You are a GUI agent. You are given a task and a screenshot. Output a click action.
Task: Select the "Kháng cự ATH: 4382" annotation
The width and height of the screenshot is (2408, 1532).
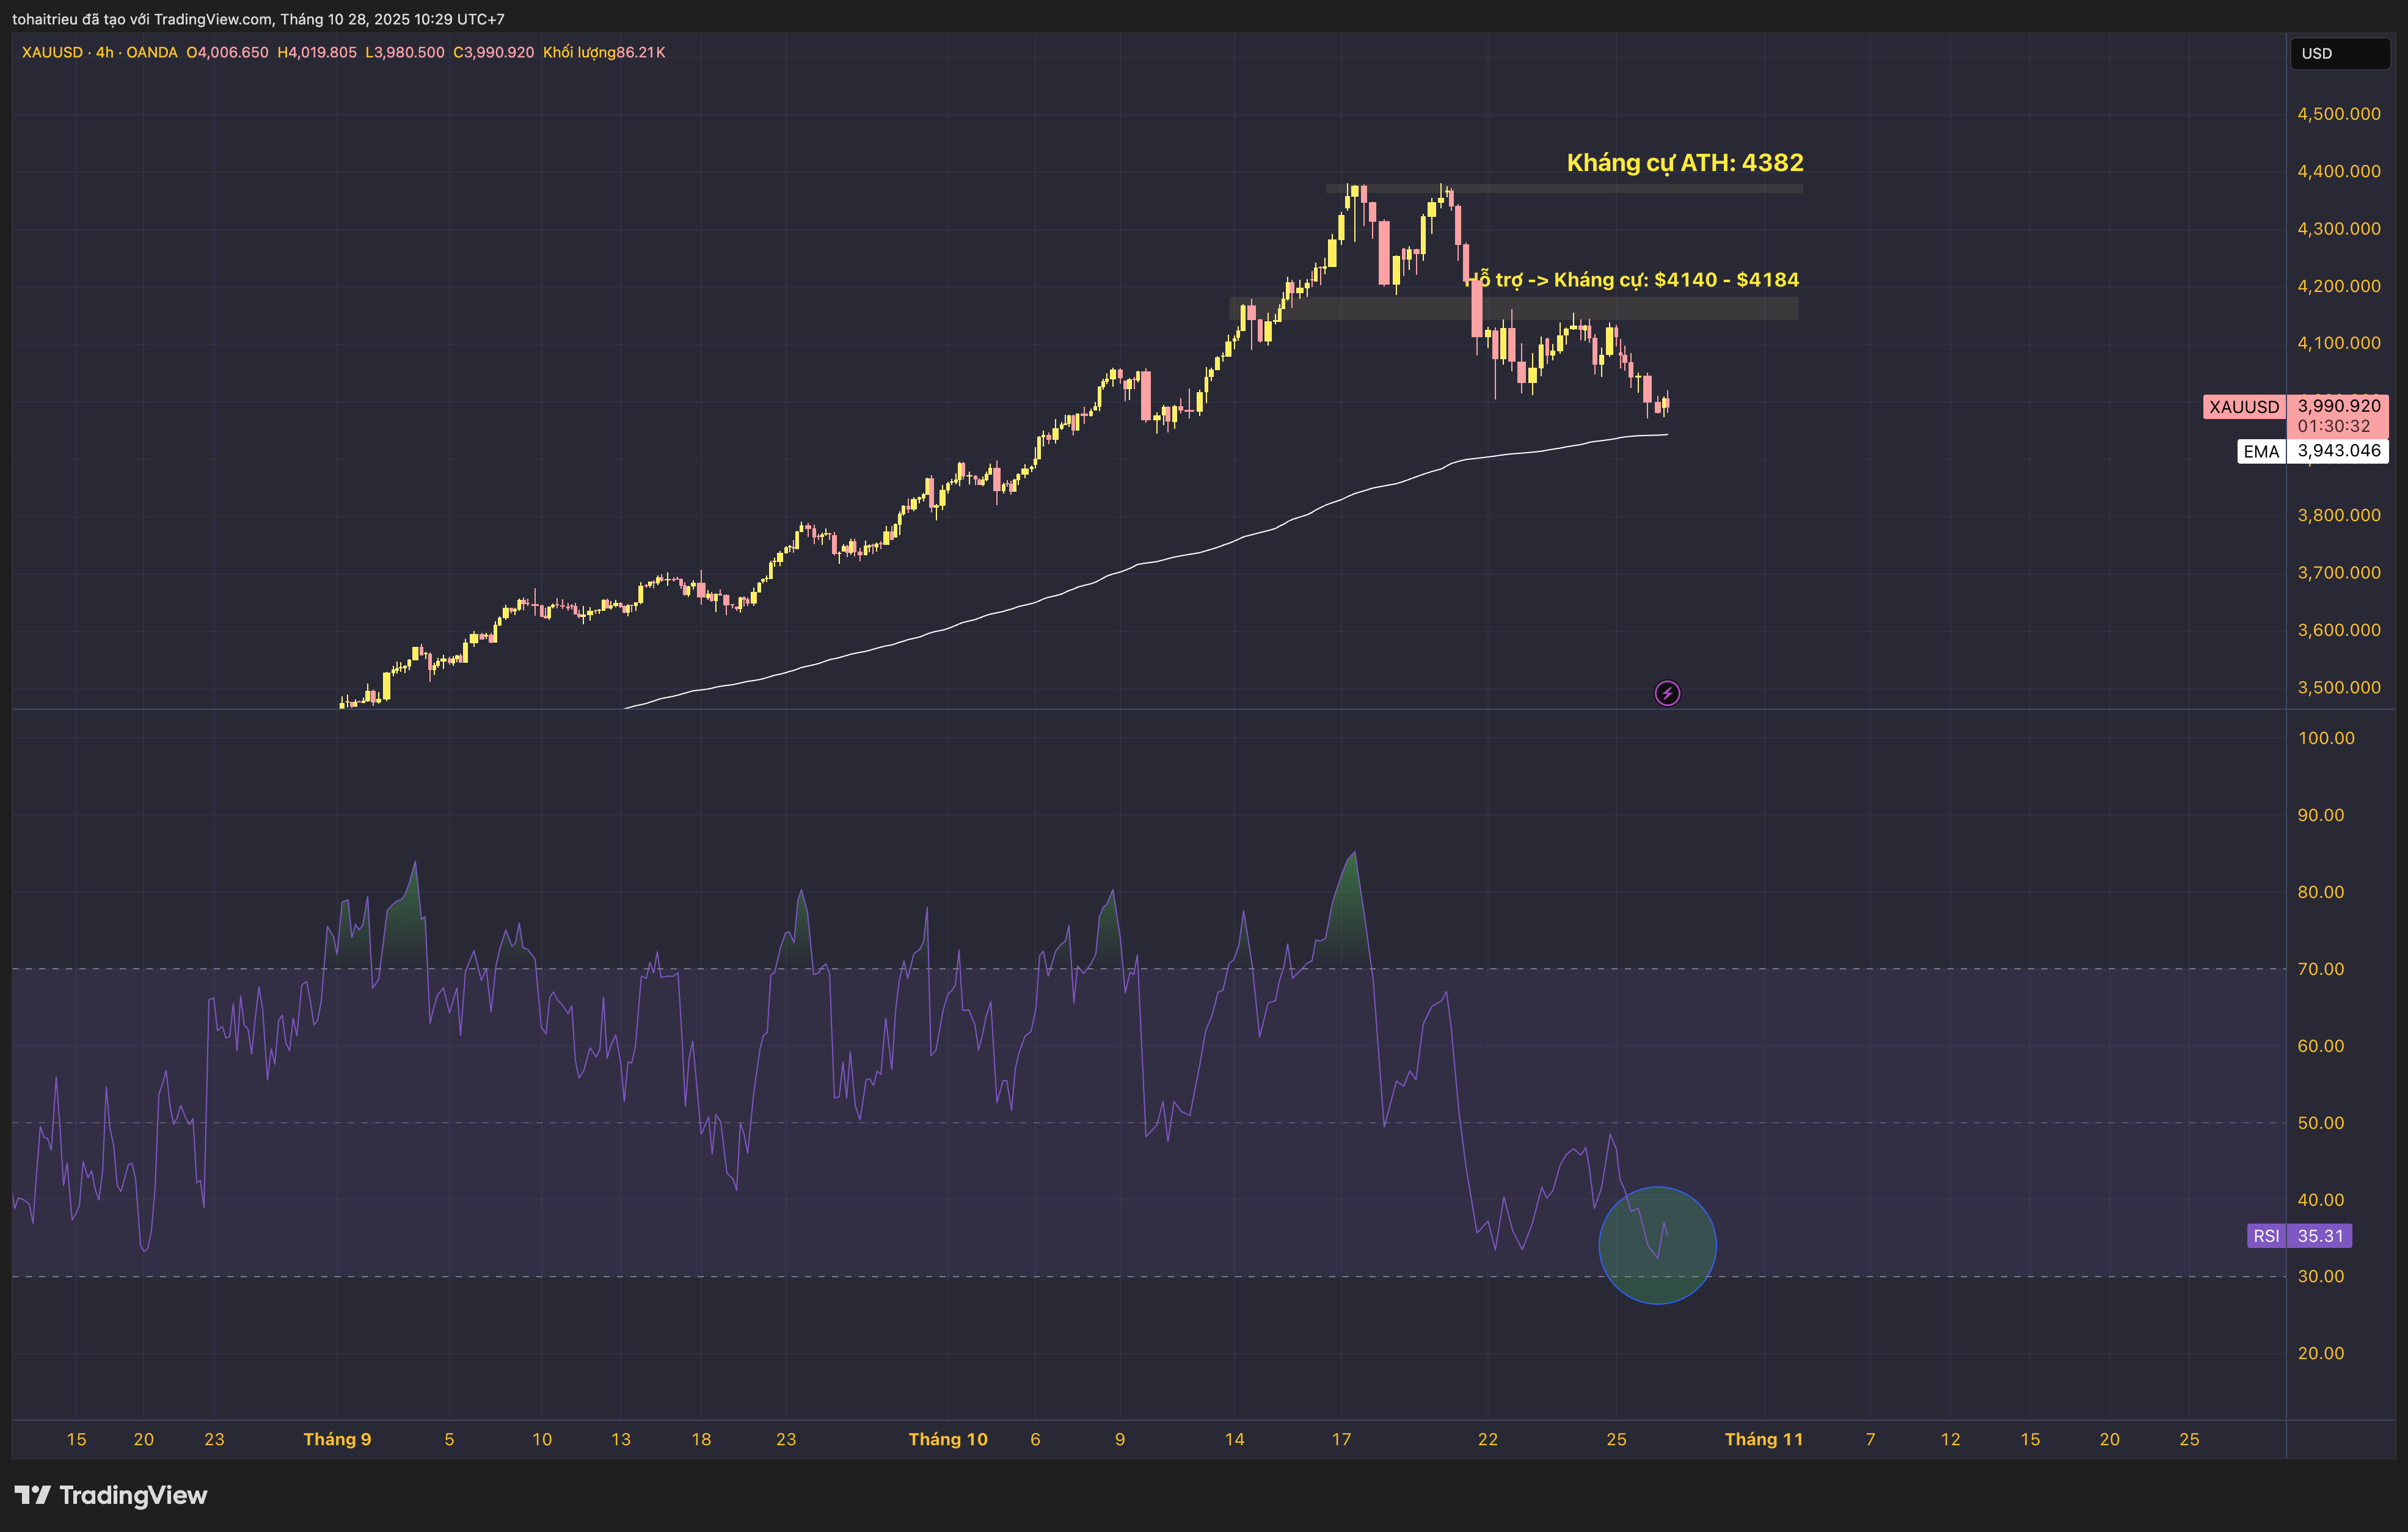[x=1685, y=162]
